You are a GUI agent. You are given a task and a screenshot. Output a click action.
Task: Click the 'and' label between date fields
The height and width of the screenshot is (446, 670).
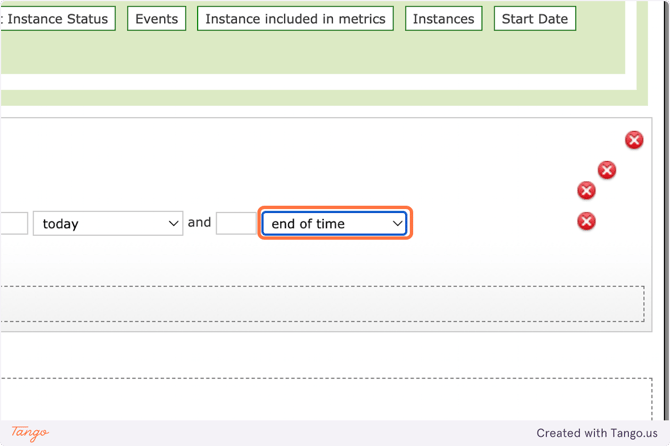point(200,222)
